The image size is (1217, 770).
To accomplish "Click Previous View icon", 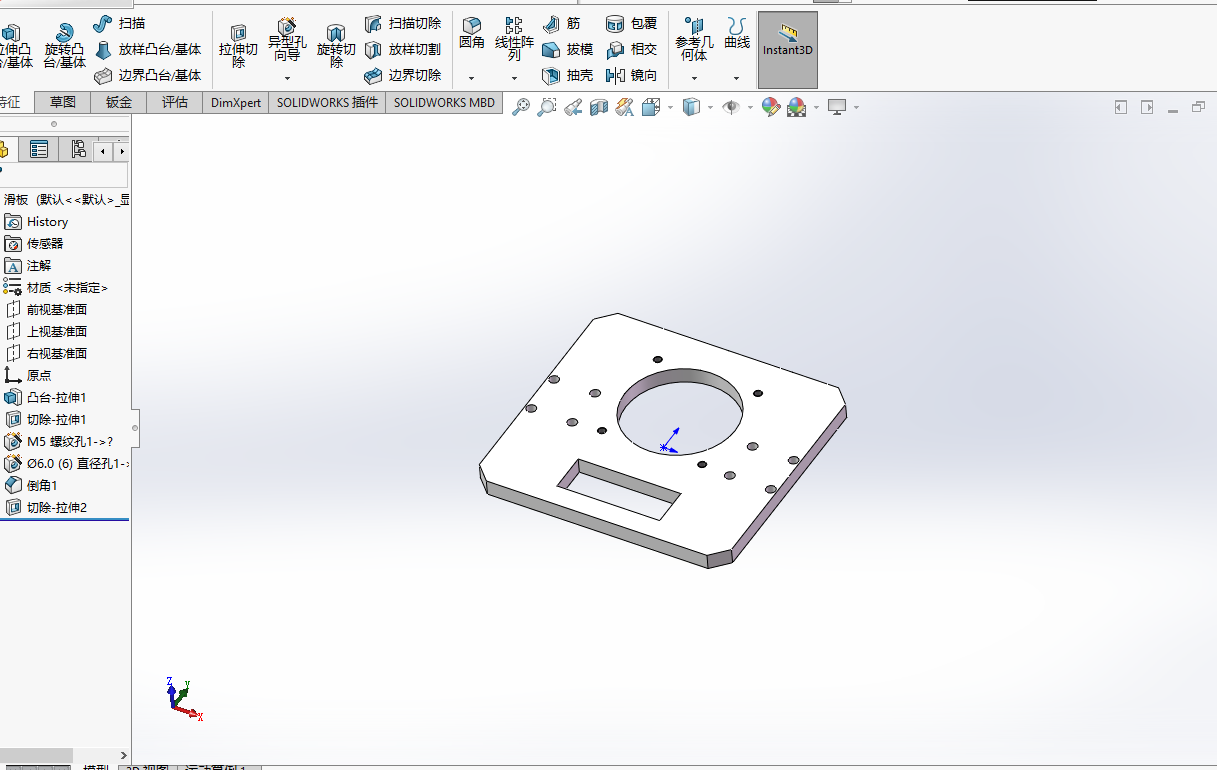I will pyautogui.click(x=573, y=107).
